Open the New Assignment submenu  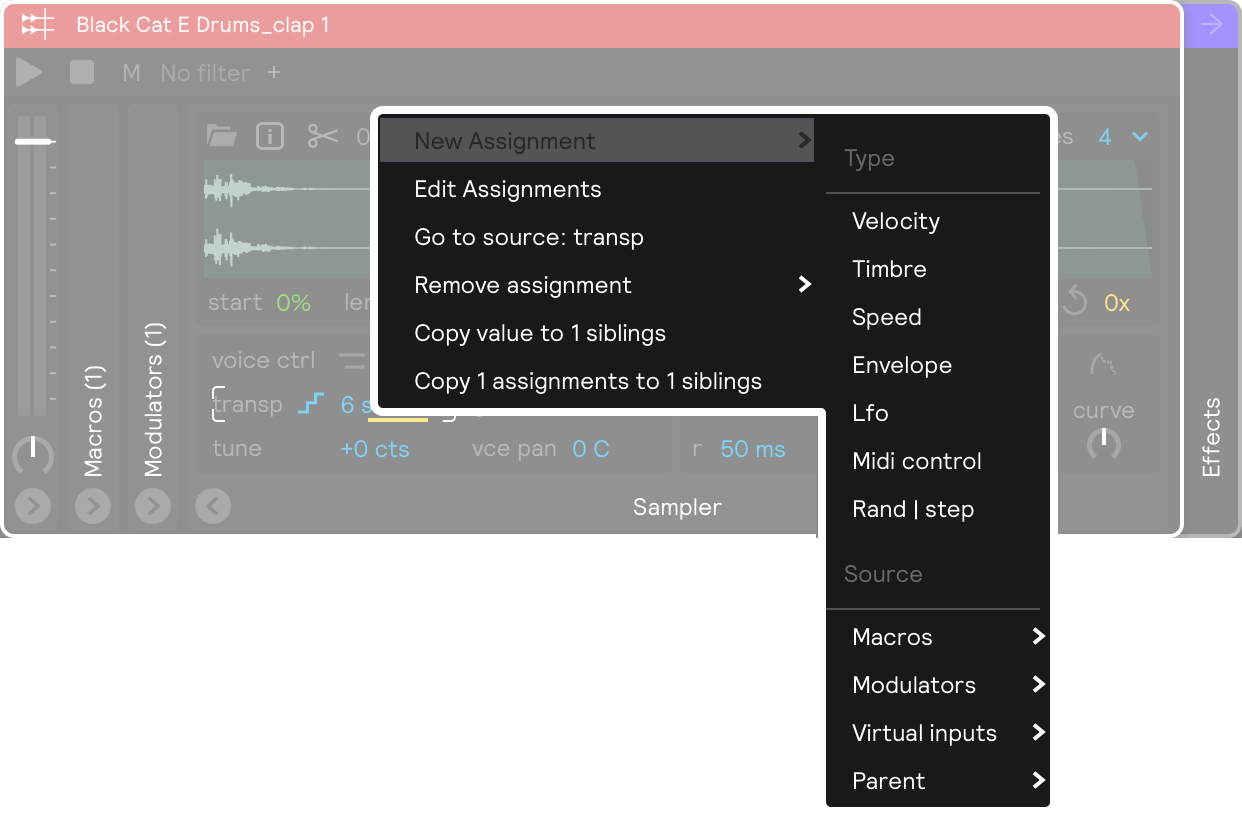tap(597, 141)
